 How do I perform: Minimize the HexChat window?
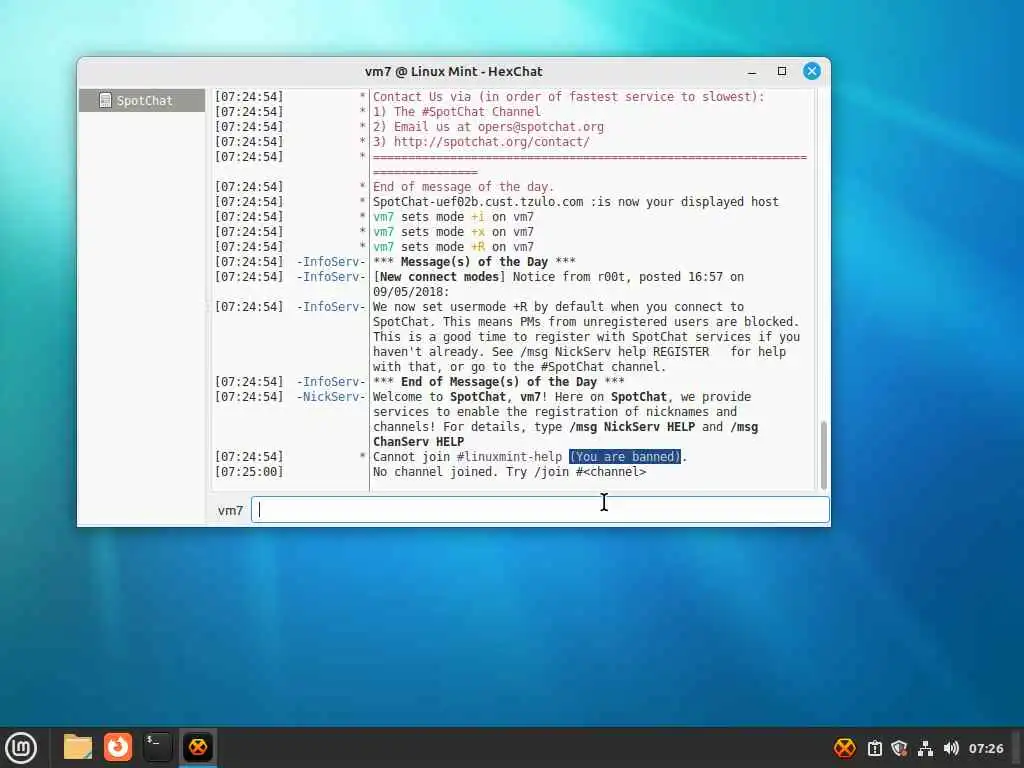[x=752, y=71]
